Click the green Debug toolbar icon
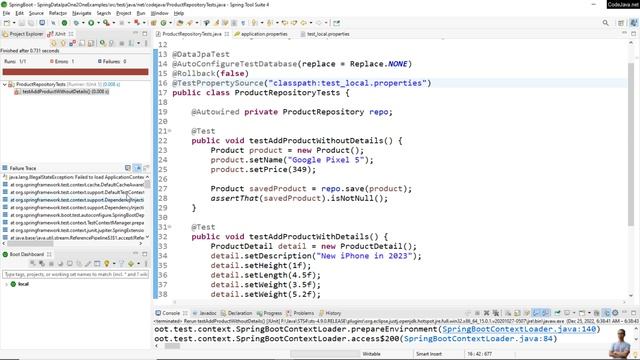 pyautogui.click(x=76, y=23)
